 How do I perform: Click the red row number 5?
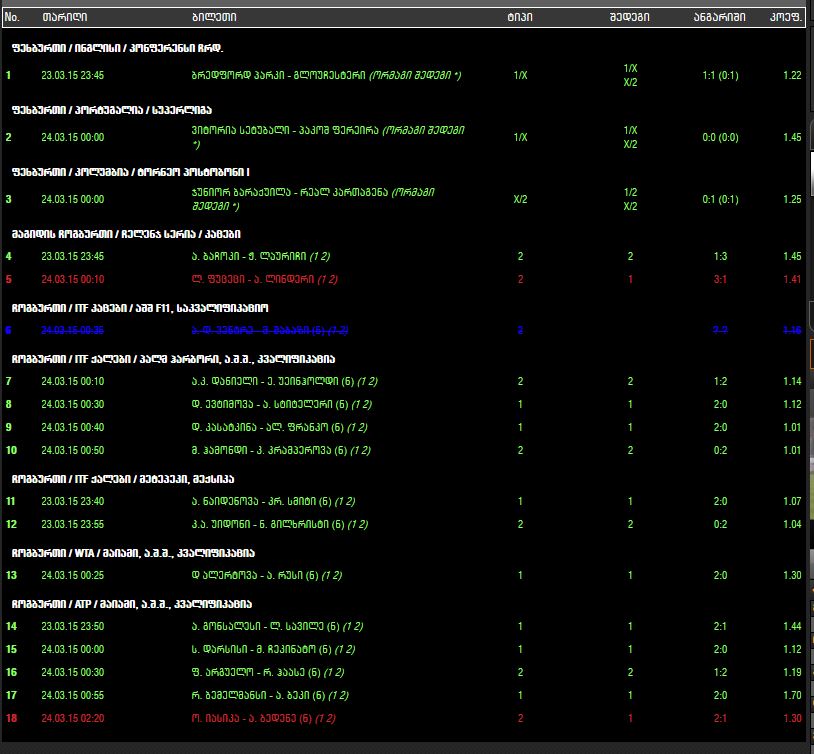pyautogui.click(x=9, y=279)
